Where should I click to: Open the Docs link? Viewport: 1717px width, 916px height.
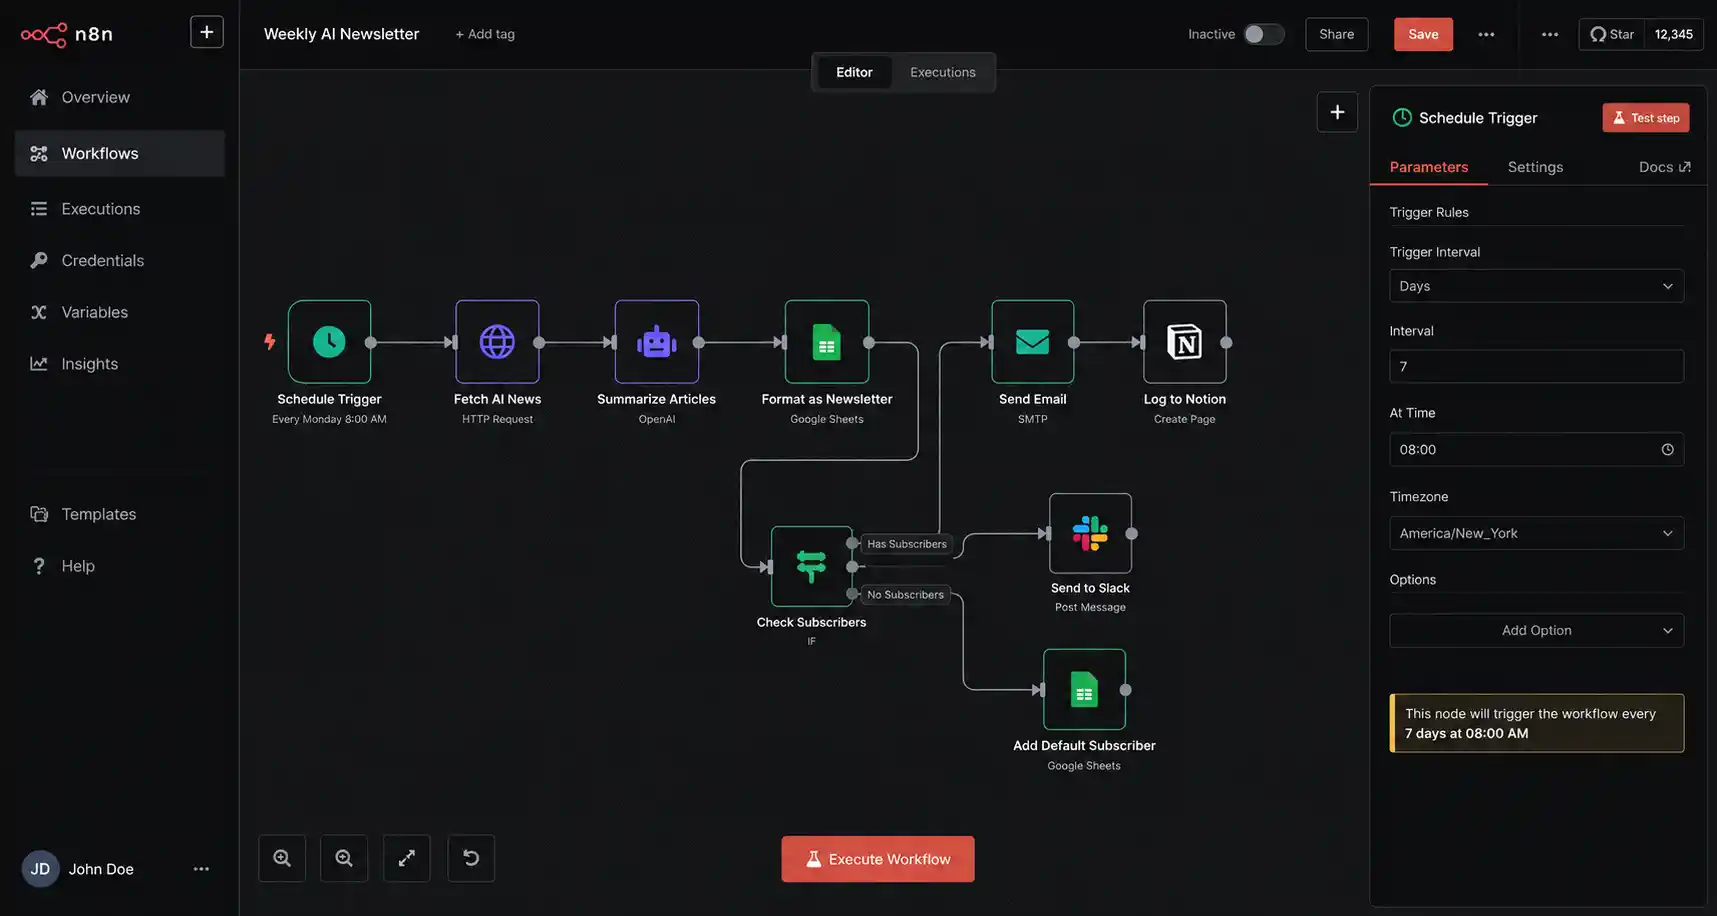(x=1664, y=167)
